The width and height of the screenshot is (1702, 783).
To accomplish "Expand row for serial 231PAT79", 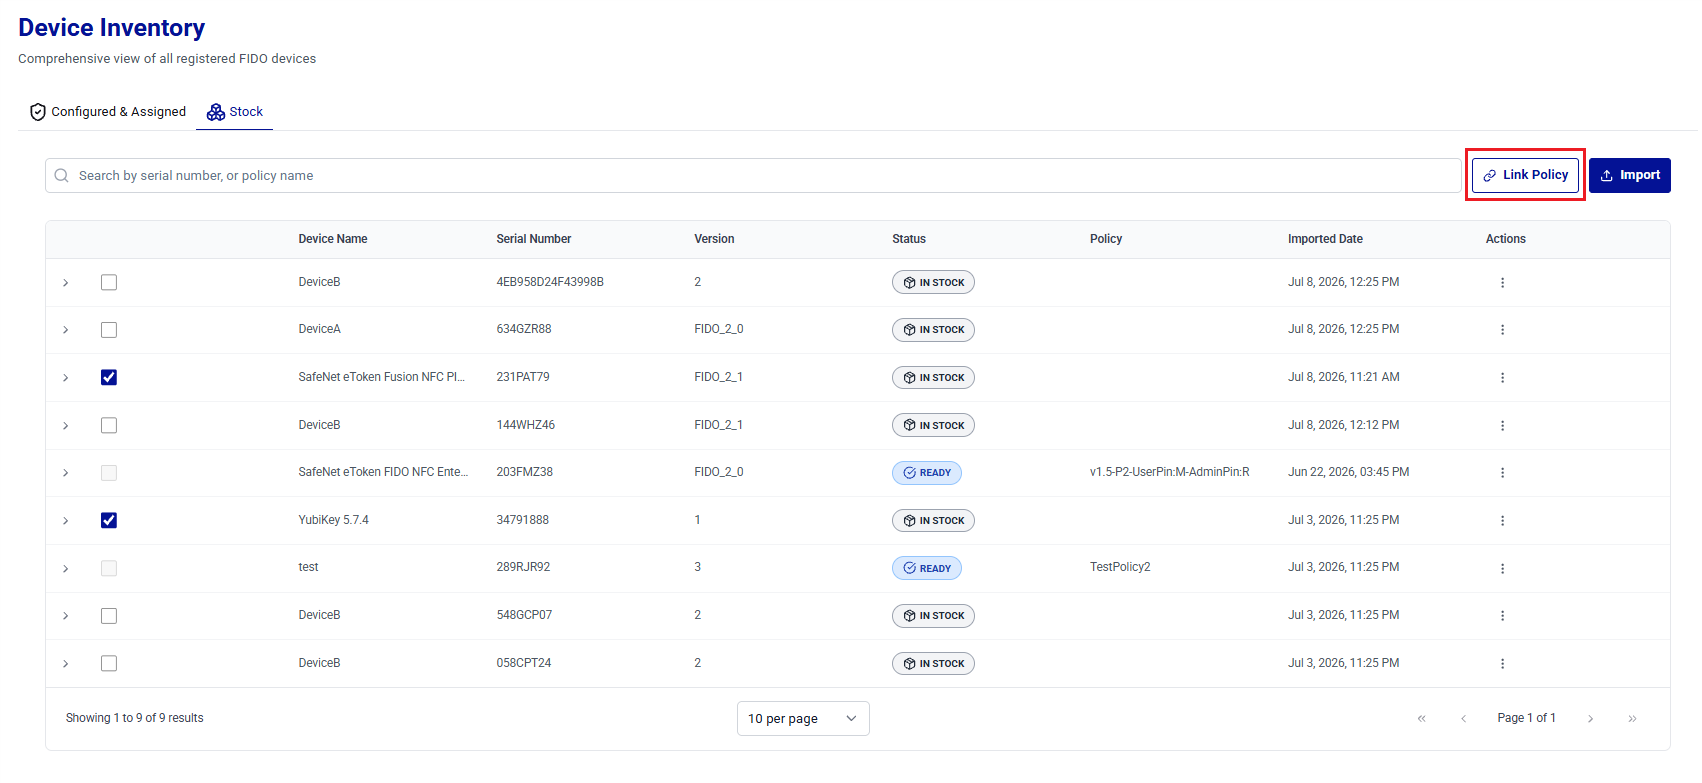I will point(66,378).
